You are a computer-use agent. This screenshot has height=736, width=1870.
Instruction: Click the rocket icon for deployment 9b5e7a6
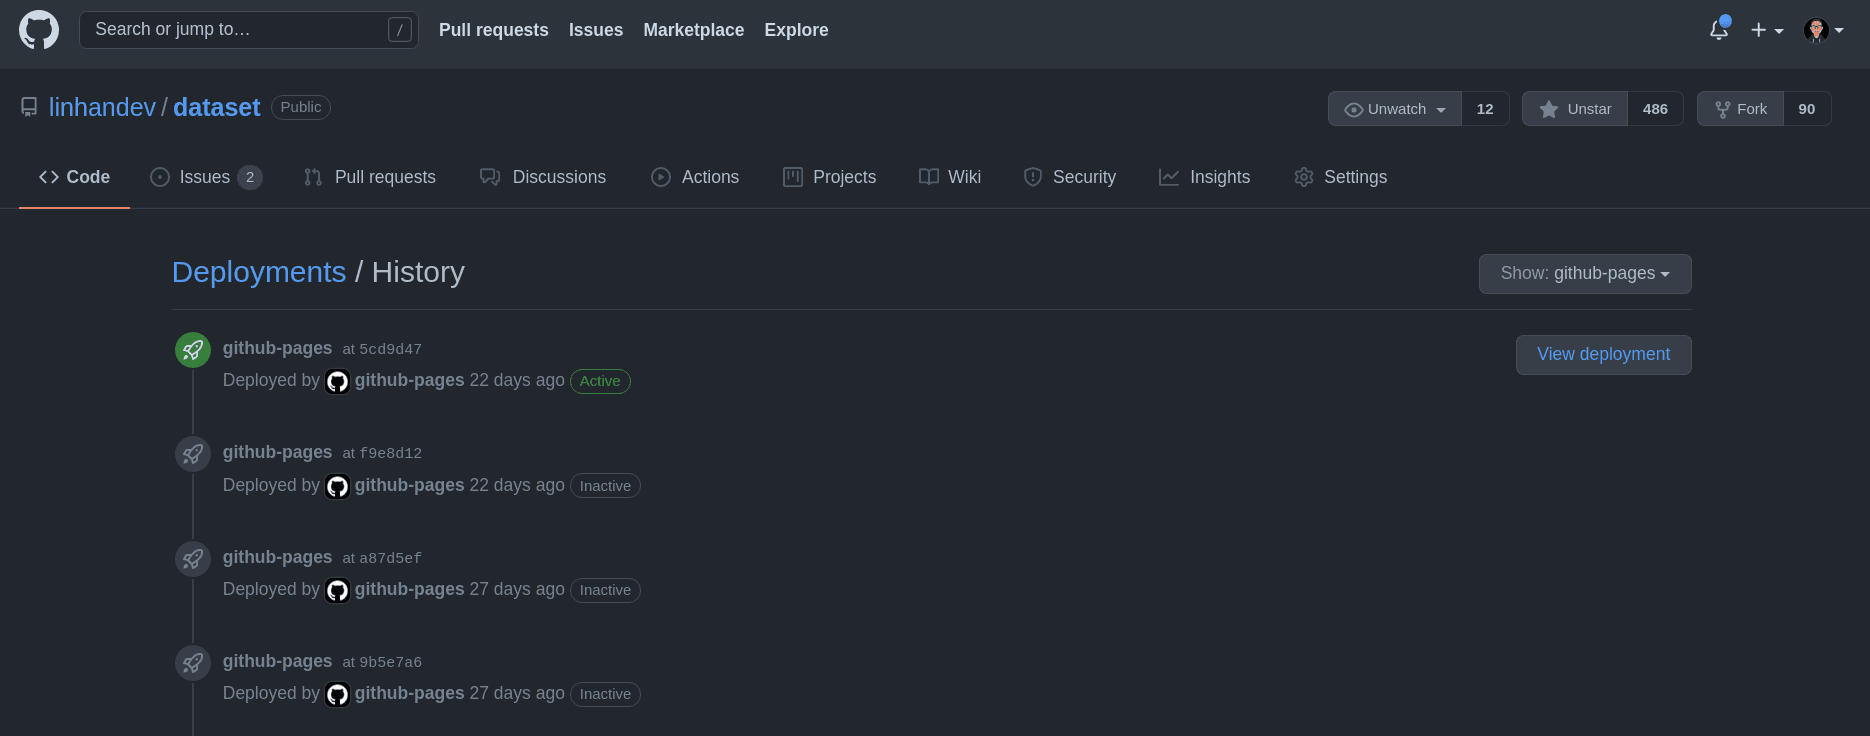[x=193, y=663]
